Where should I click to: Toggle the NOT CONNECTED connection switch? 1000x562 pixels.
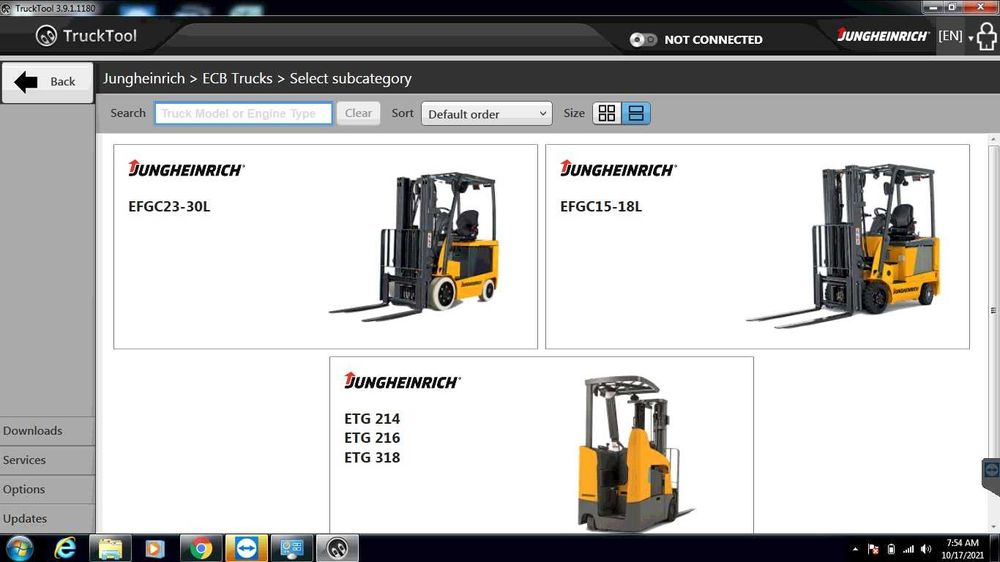coord(643,40)
